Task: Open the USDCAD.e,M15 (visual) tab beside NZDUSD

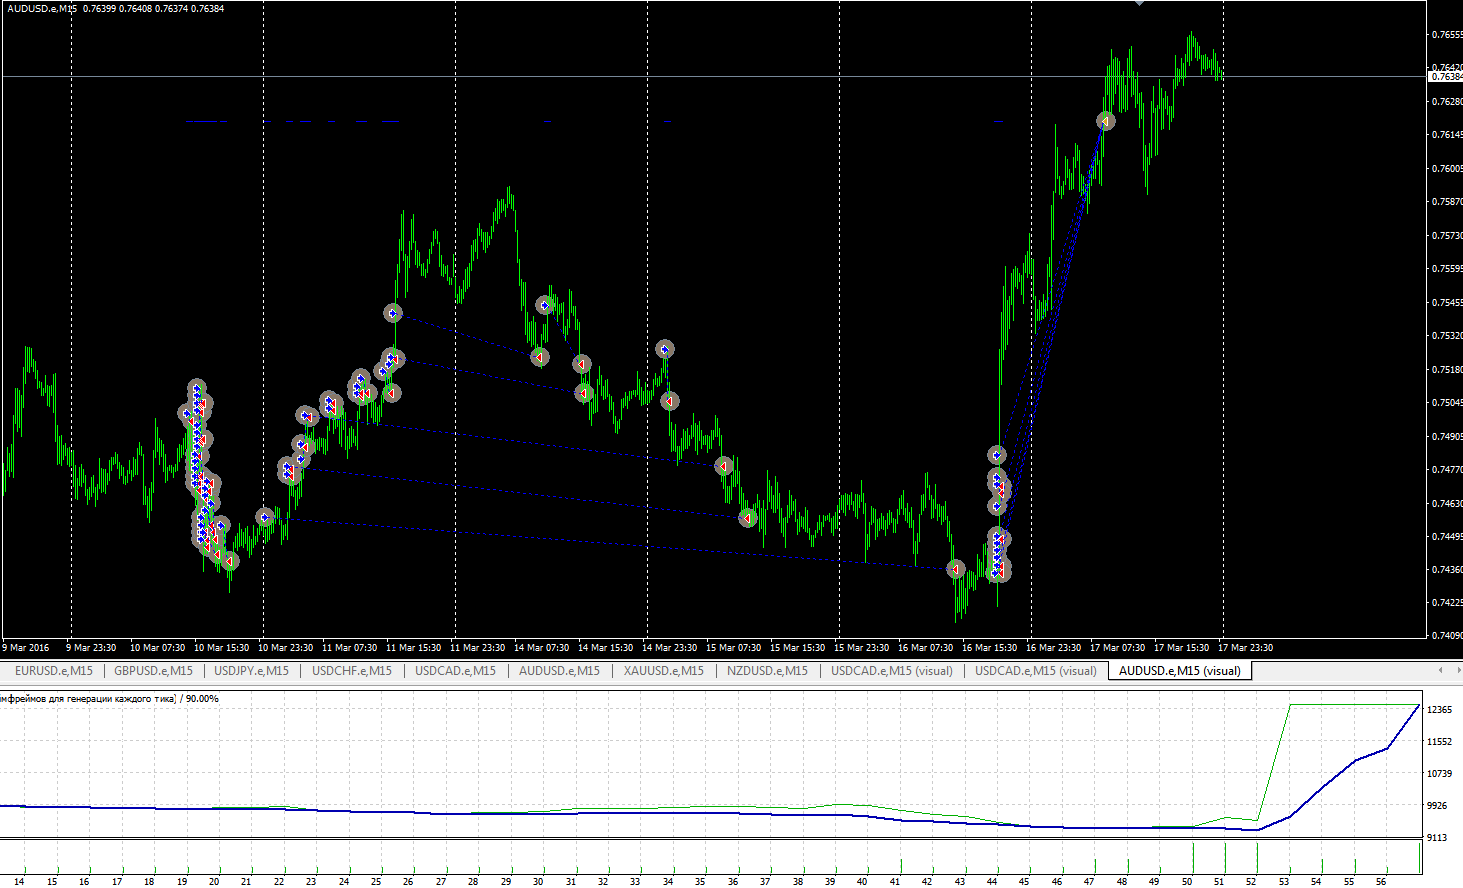Action: click(892, 671)
